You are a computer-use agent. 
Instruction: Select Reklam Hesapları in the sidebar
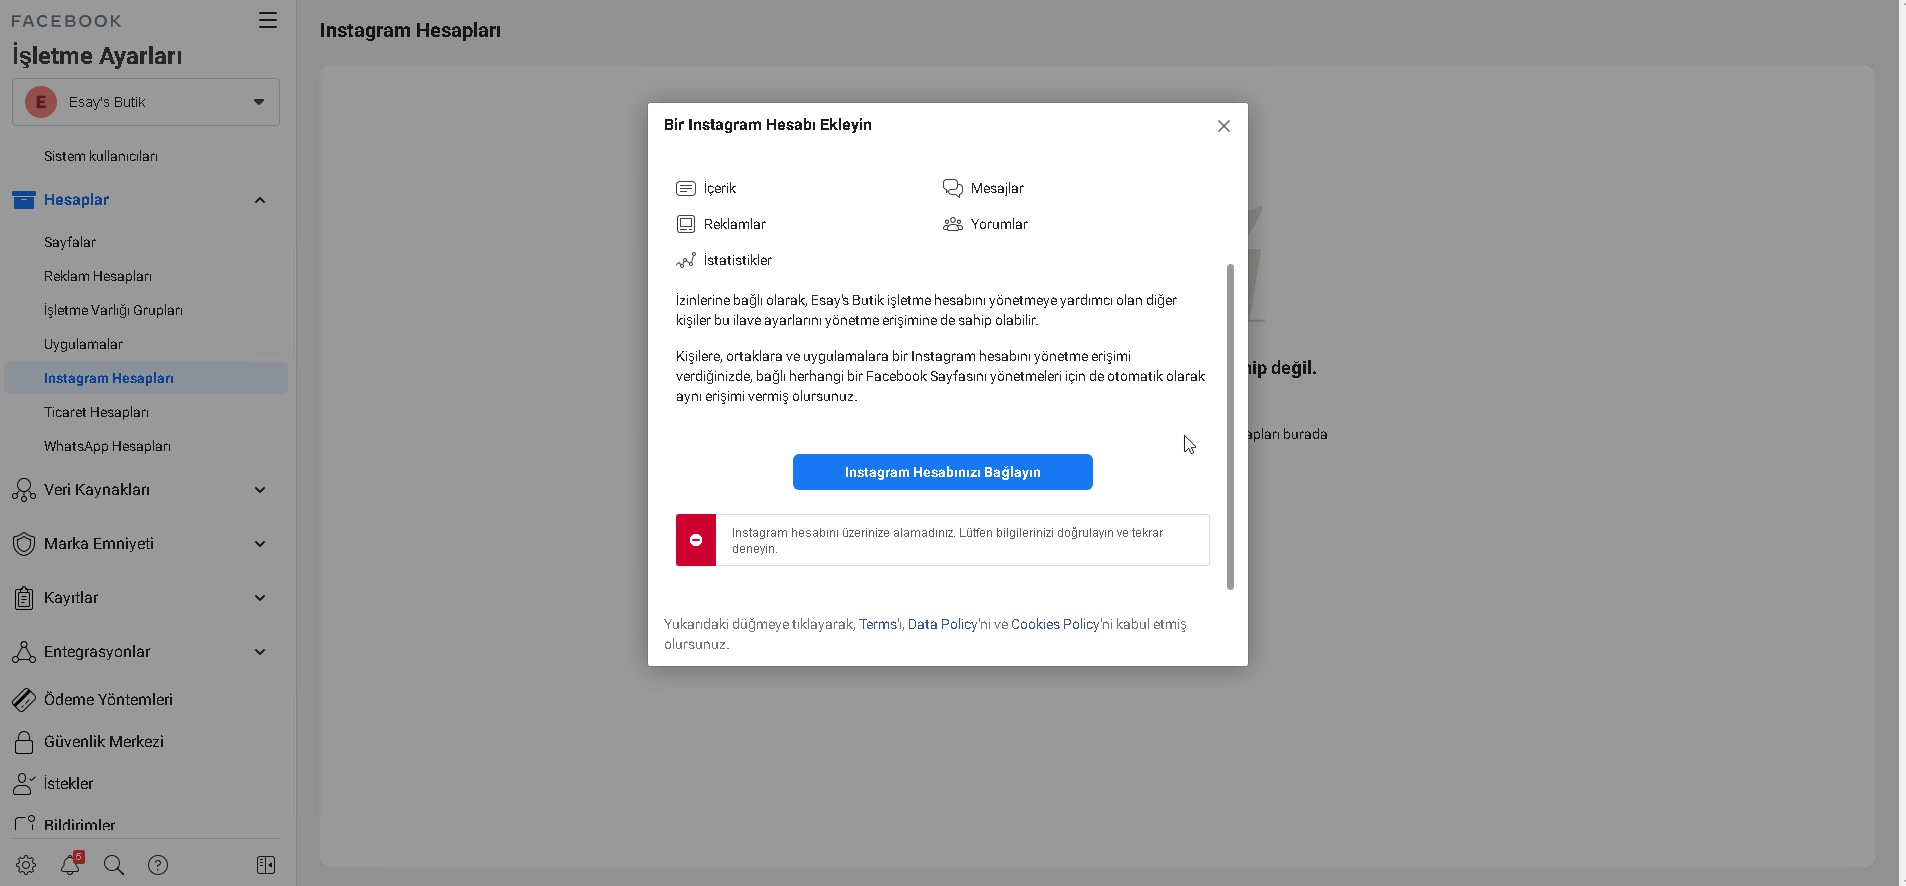coord(98,276)
